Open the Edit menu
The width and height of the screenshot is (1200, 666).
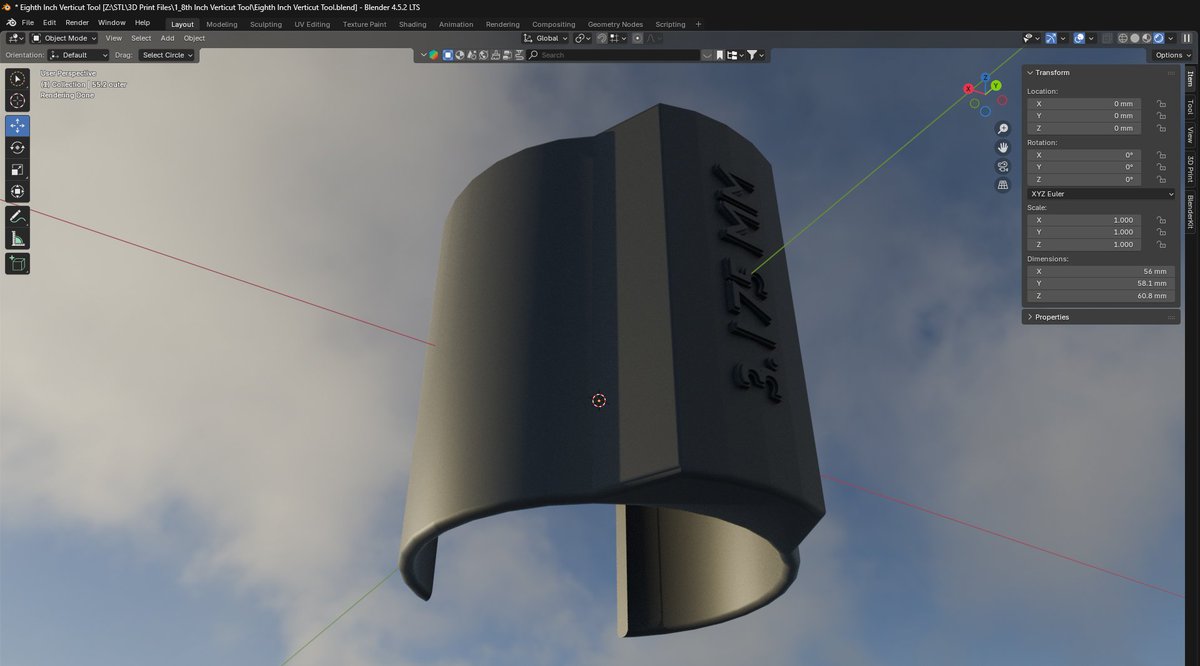coord(49,22)
